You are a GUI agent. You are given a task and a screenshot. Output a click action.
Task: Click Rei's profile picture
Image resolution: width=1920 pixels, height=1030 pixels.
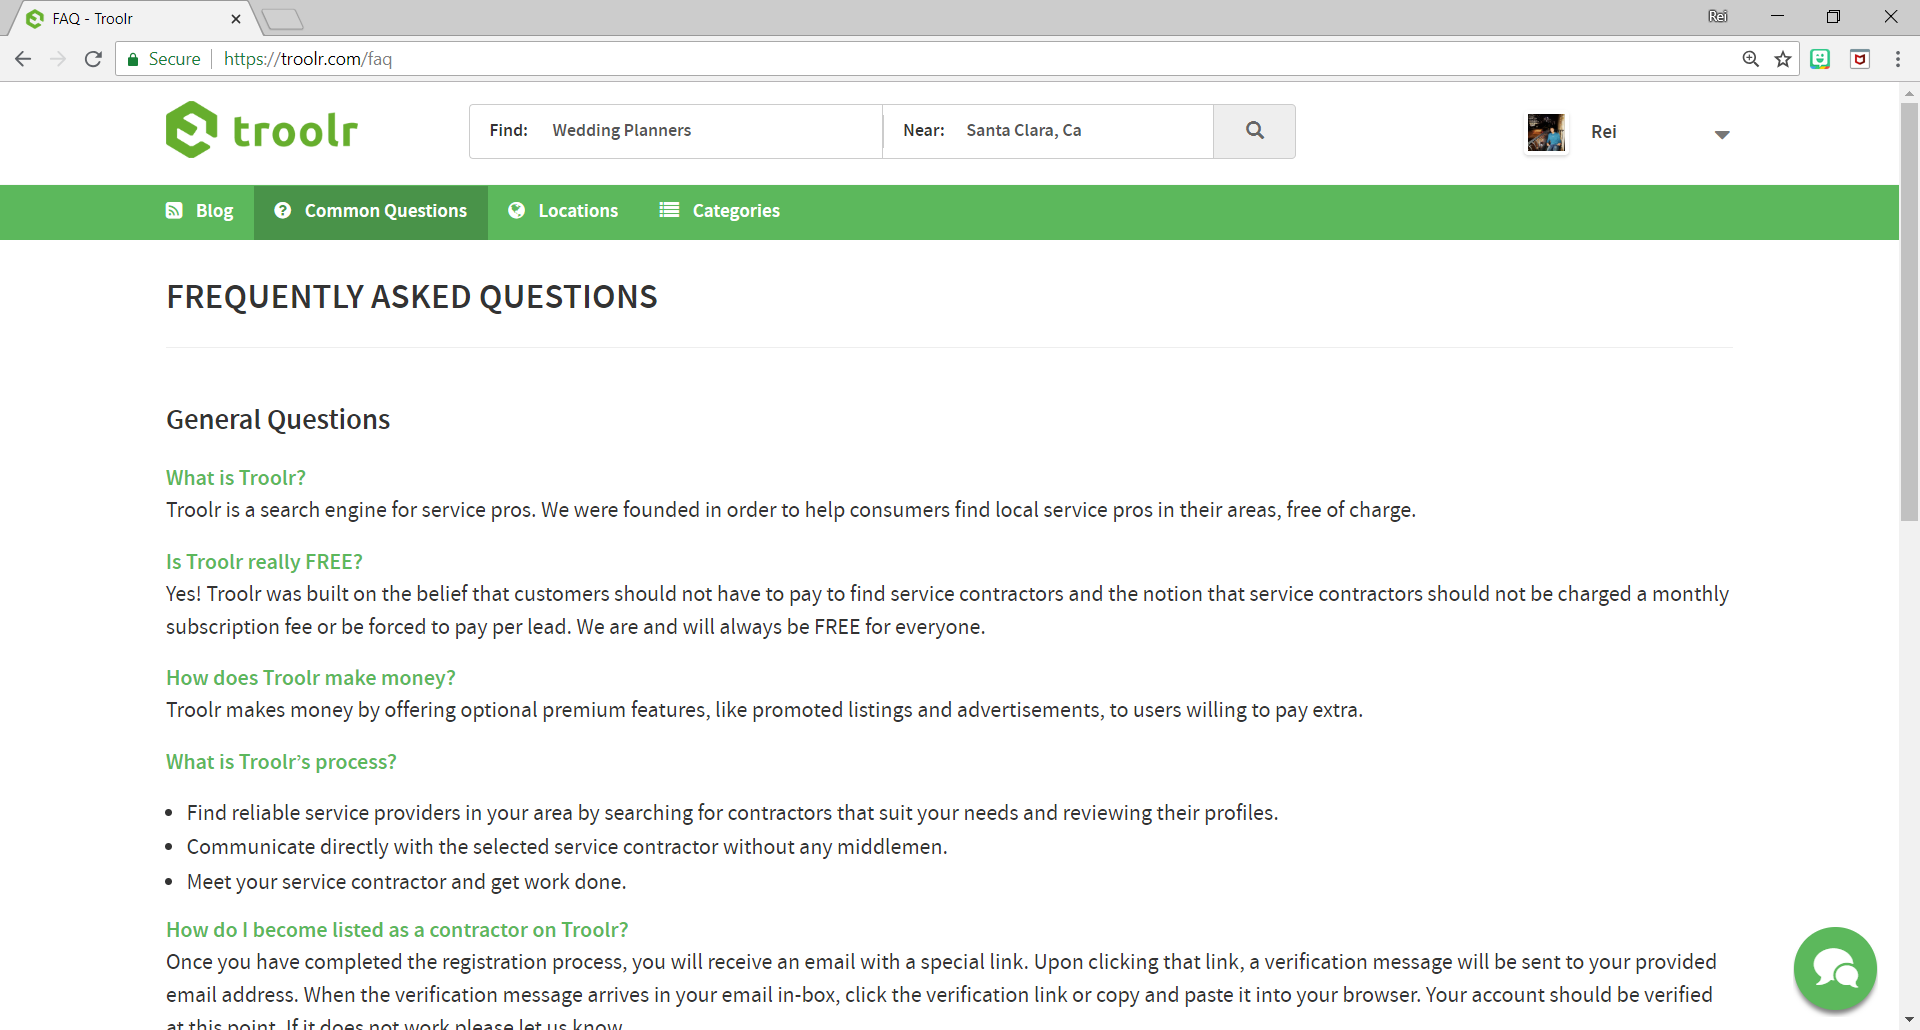[x=1546, y=132]
